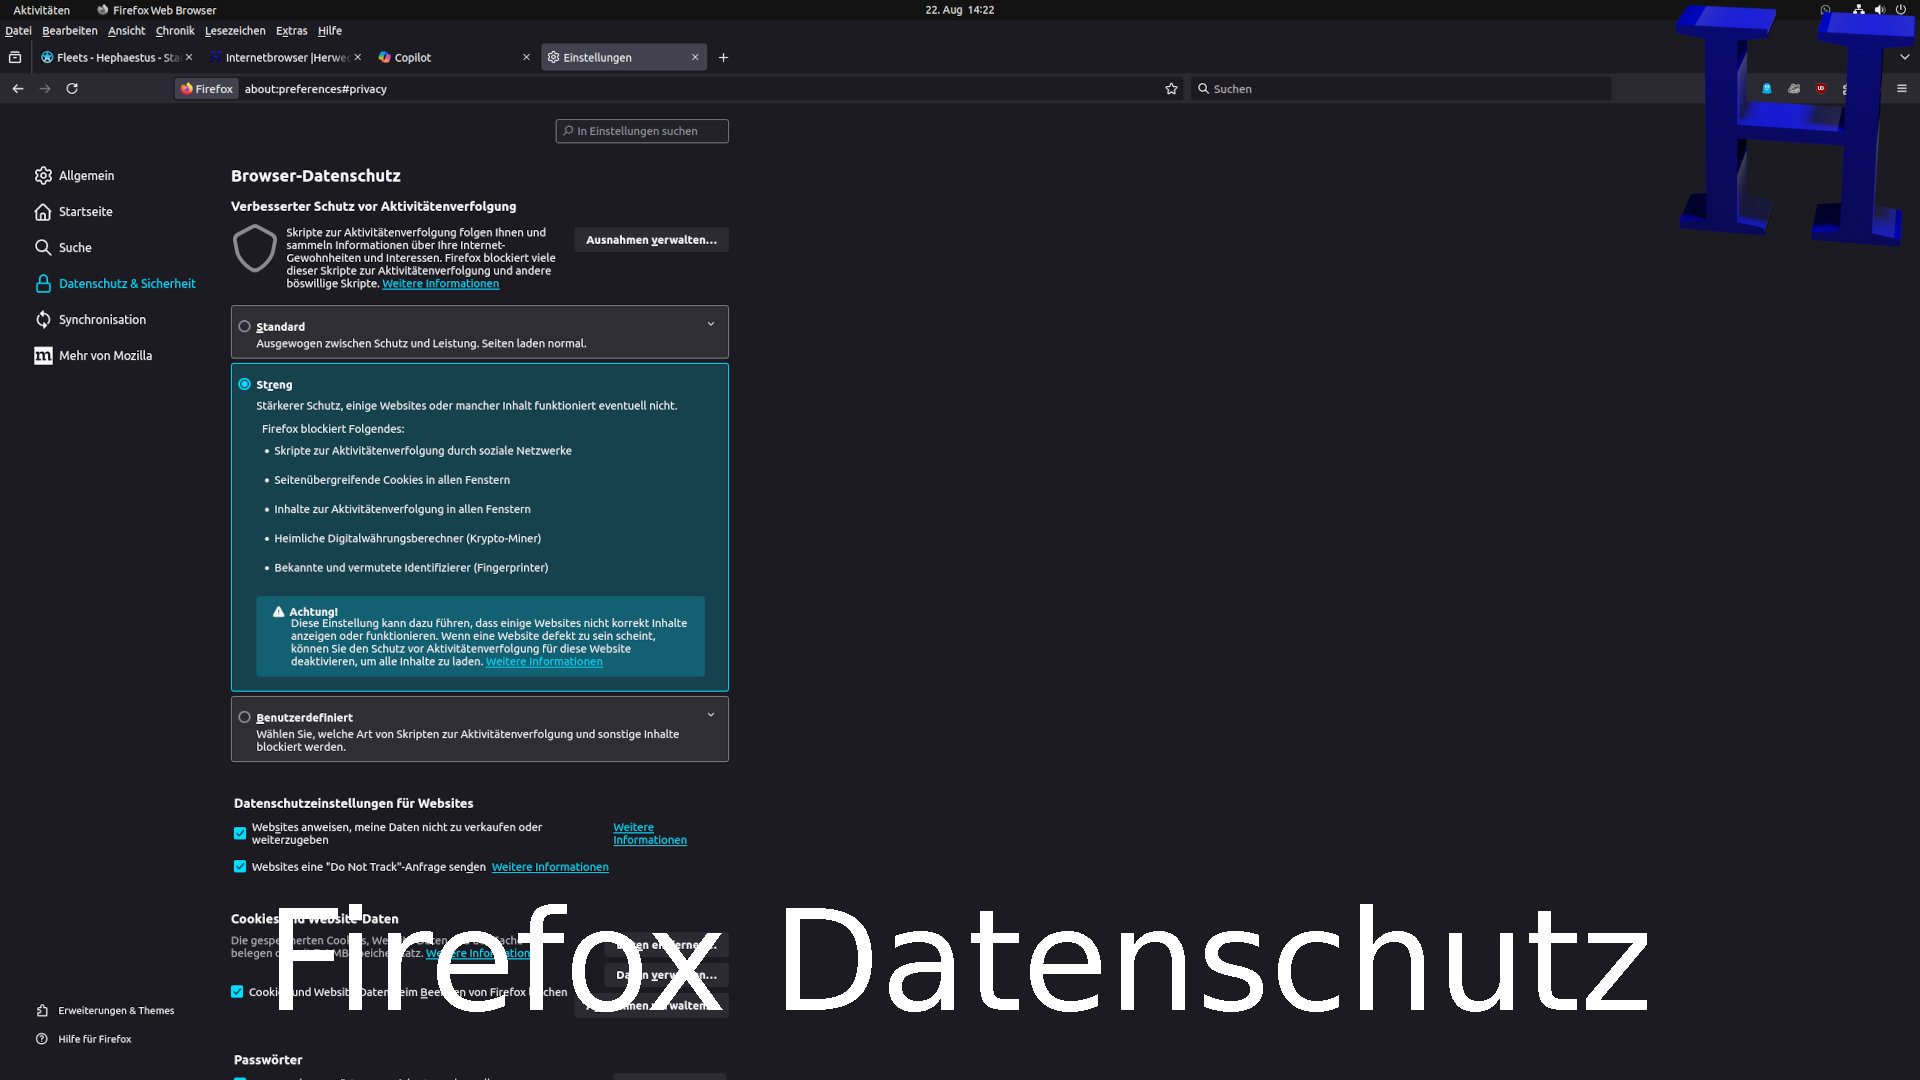Select the Benutzerdefiniert radio button
Viewport: 1920px width, 1080px height.
tap(244, 717)
